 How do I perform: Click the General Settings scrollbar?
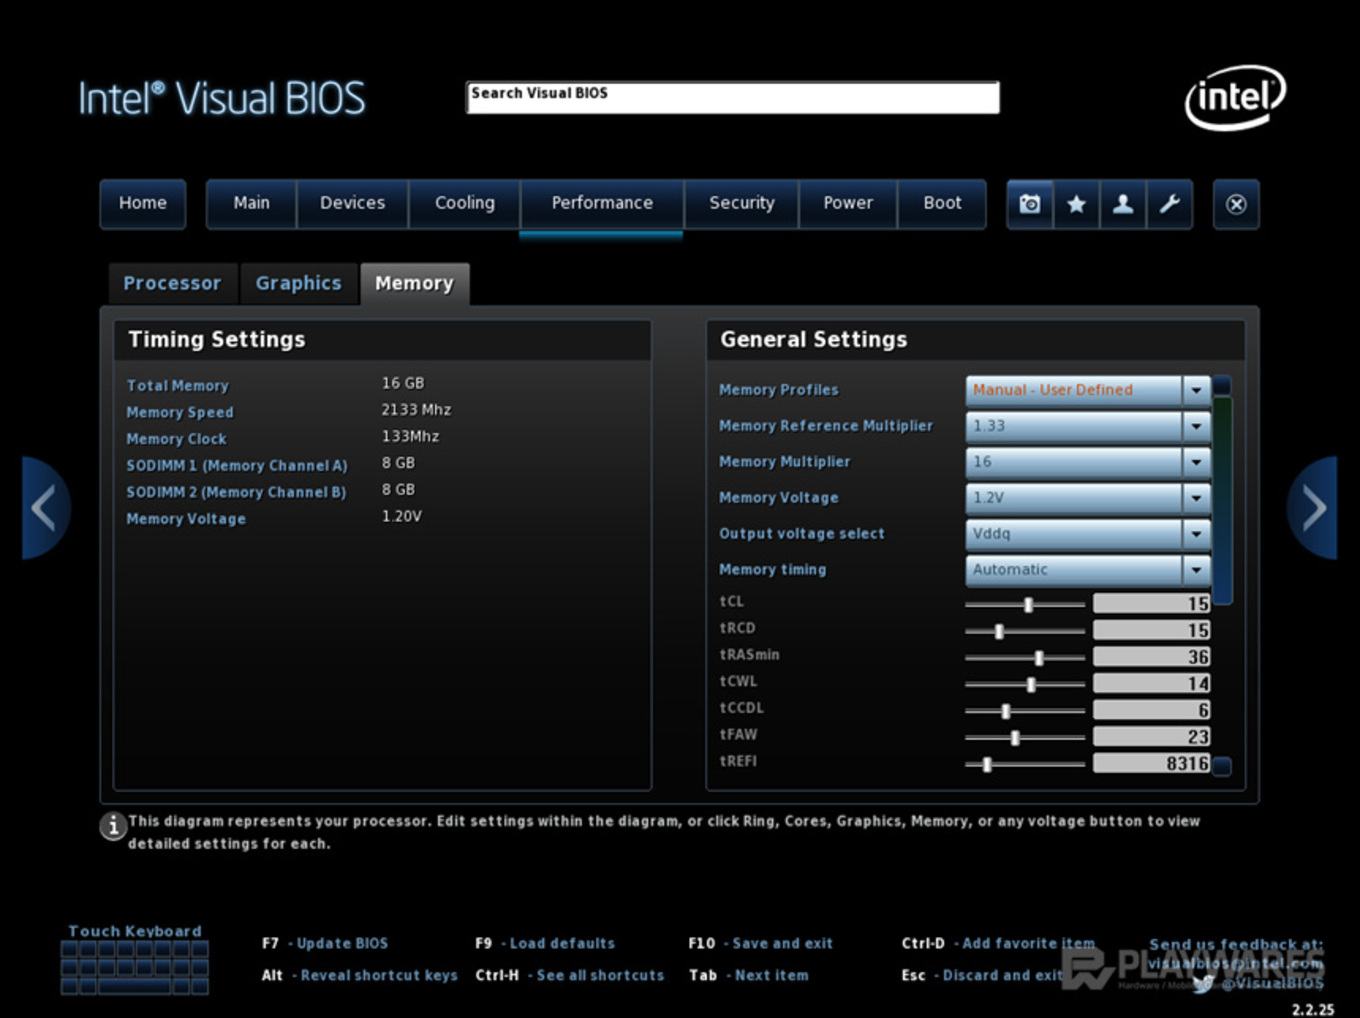tap(1222, 500)
